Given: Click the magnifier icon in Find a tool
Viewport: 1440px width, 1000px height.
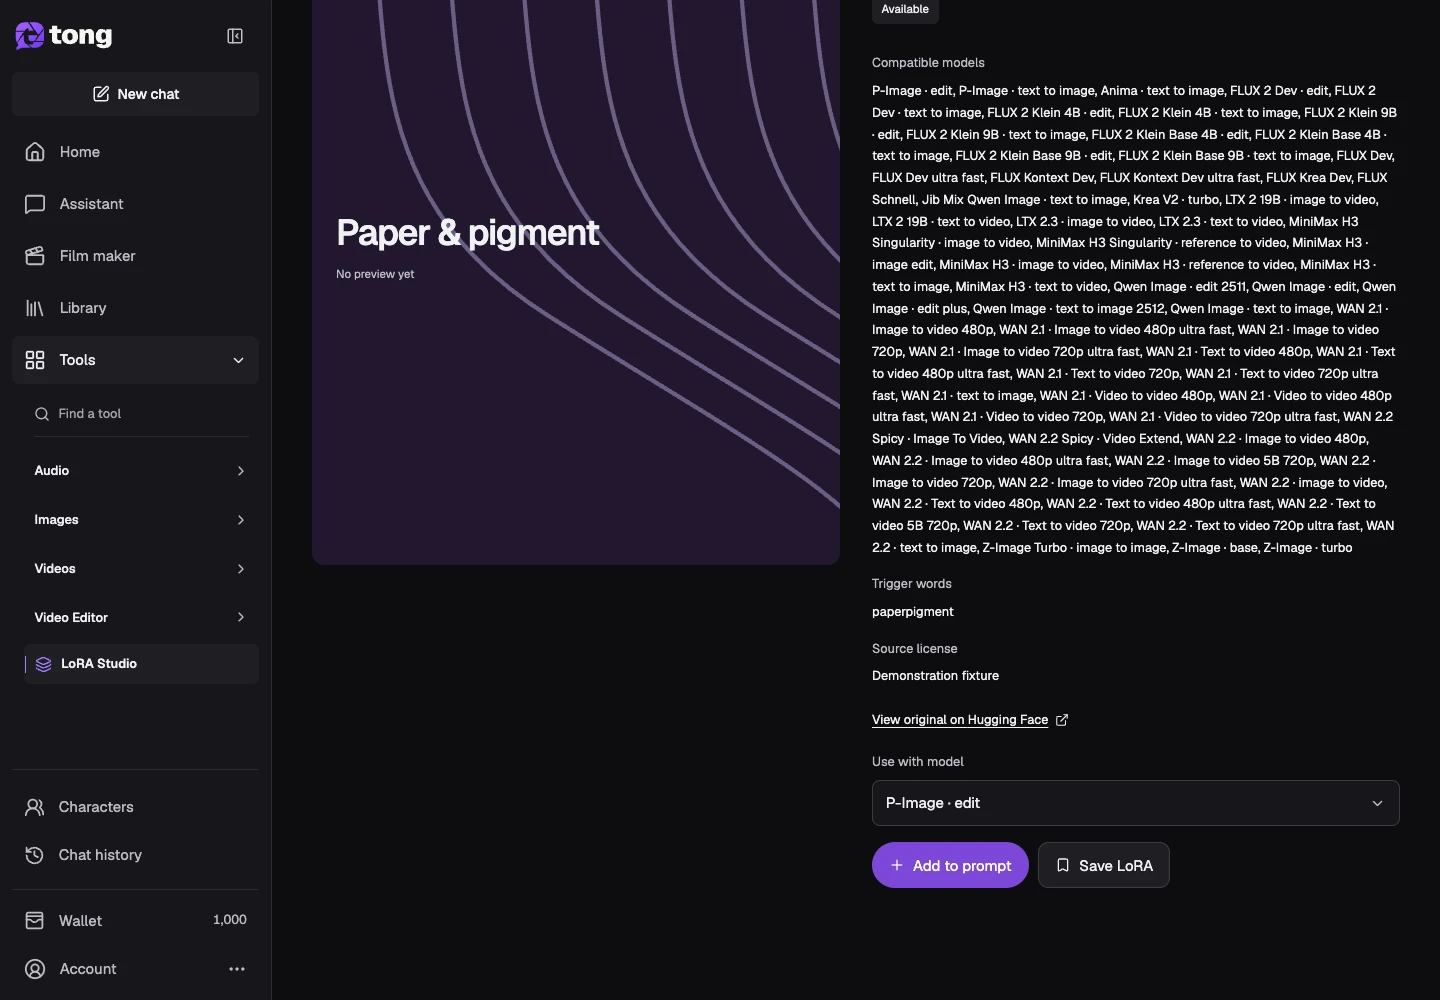Looking at the screenshot, I should (42, 414).
